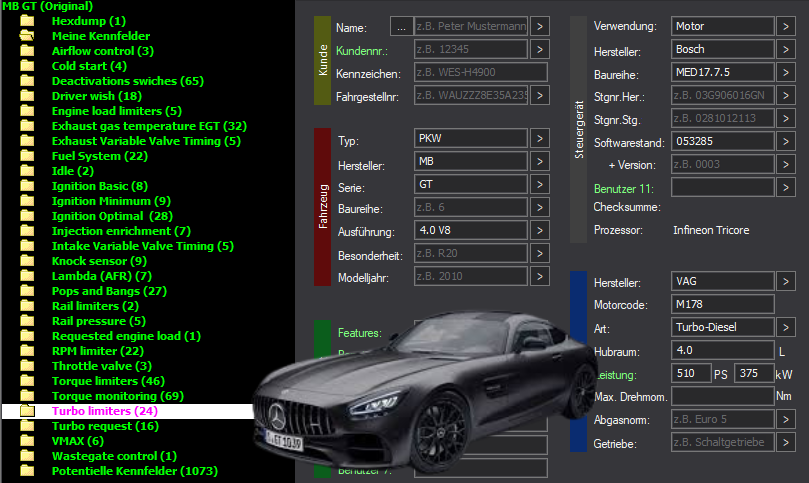Click the Leistung green label

(x=616, y=375)
